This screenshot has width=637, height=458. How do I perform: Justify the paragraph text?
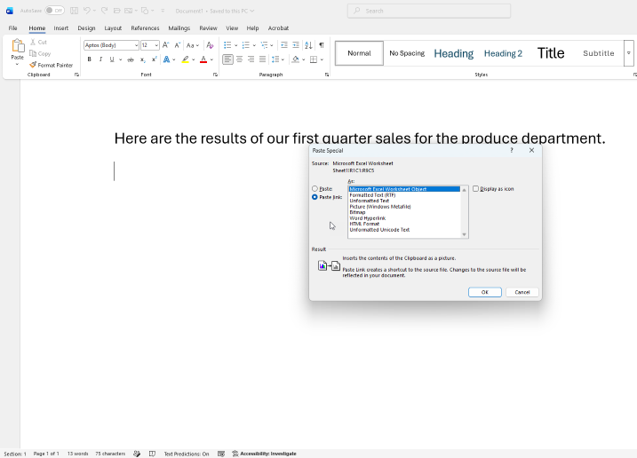pyautogui.click(x=262, y=60)
